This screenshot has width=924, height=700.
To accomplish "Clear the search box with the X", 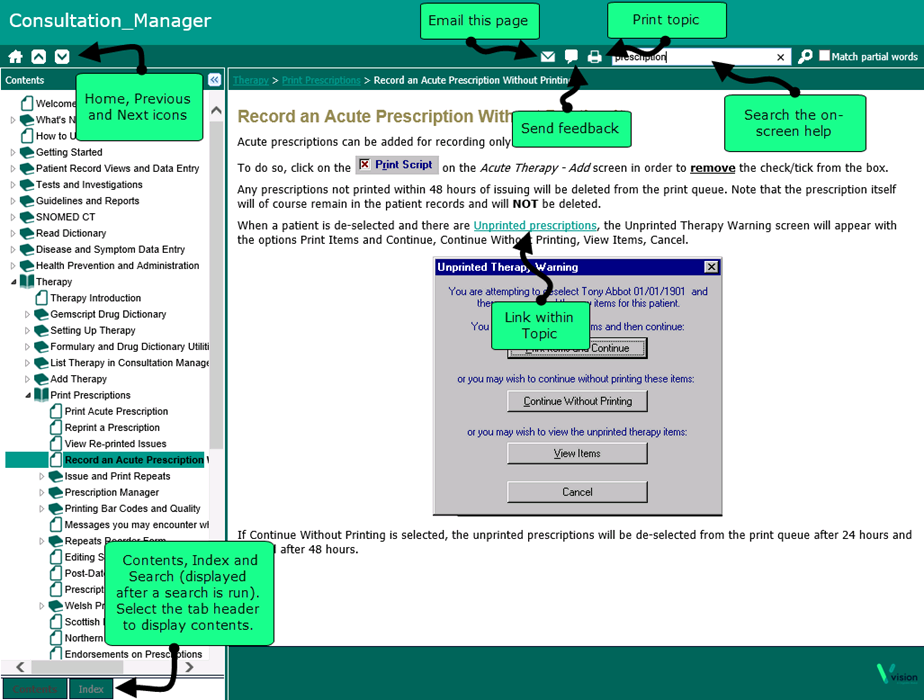I will 781,57.
